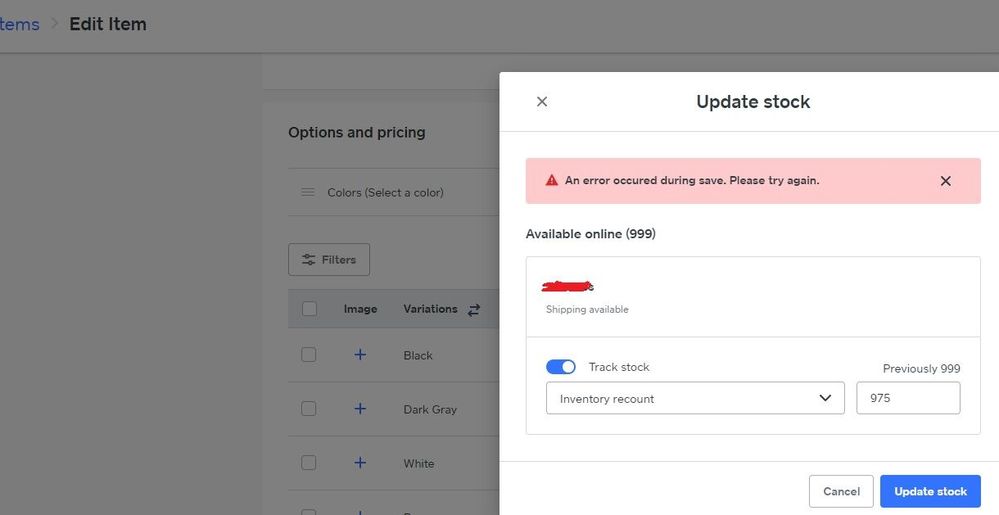Open the Filters button
Screen dimensions: 999x515
click(329, 260)
